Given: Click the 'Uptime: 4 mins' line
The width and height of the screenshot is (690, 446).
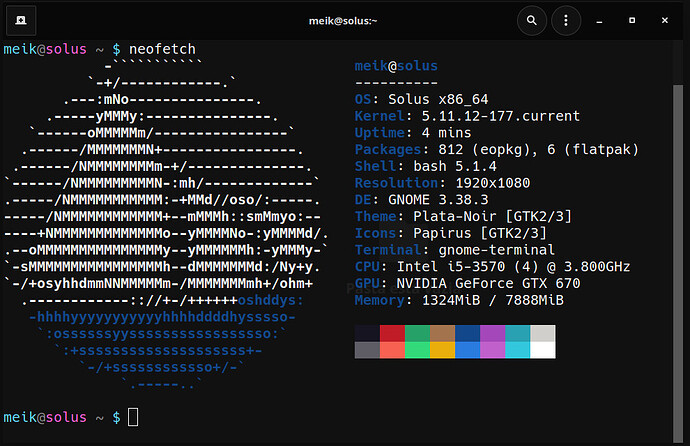Looking at the screenshot, I should pyautogui.click(x=413, y=133).
